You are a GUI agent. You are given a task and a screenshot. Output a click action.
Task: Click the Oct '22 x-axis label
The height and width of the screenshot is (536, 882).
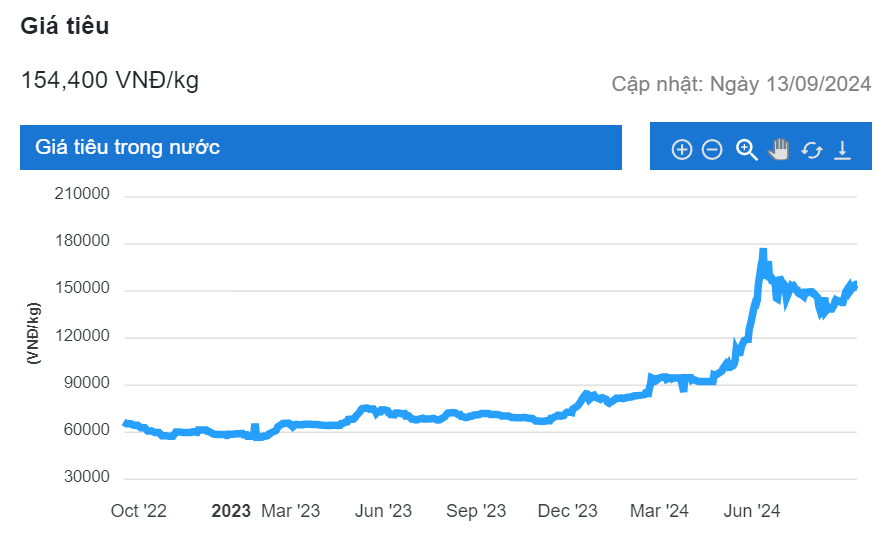pos(139,511)
